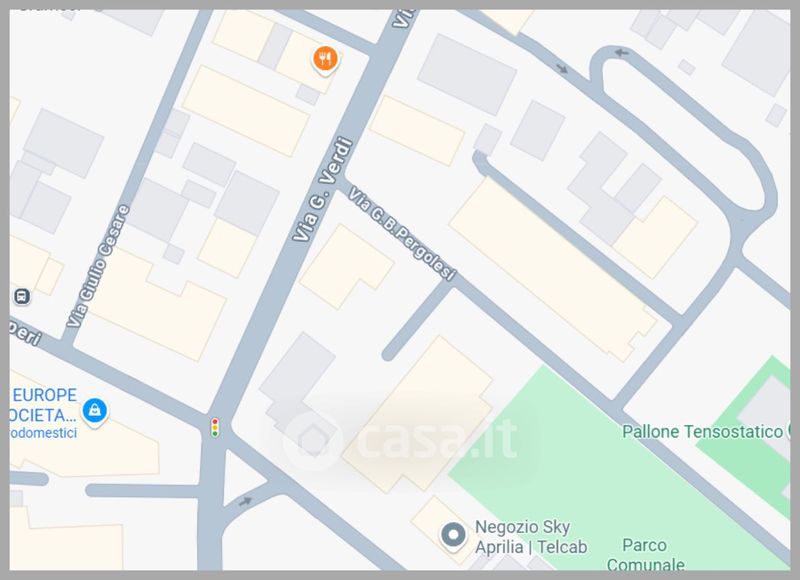The height and width of the screenshot is (580, 800).
Task: Click the traffic light icon
Action: pyautogui.click(x=215, y=427)
